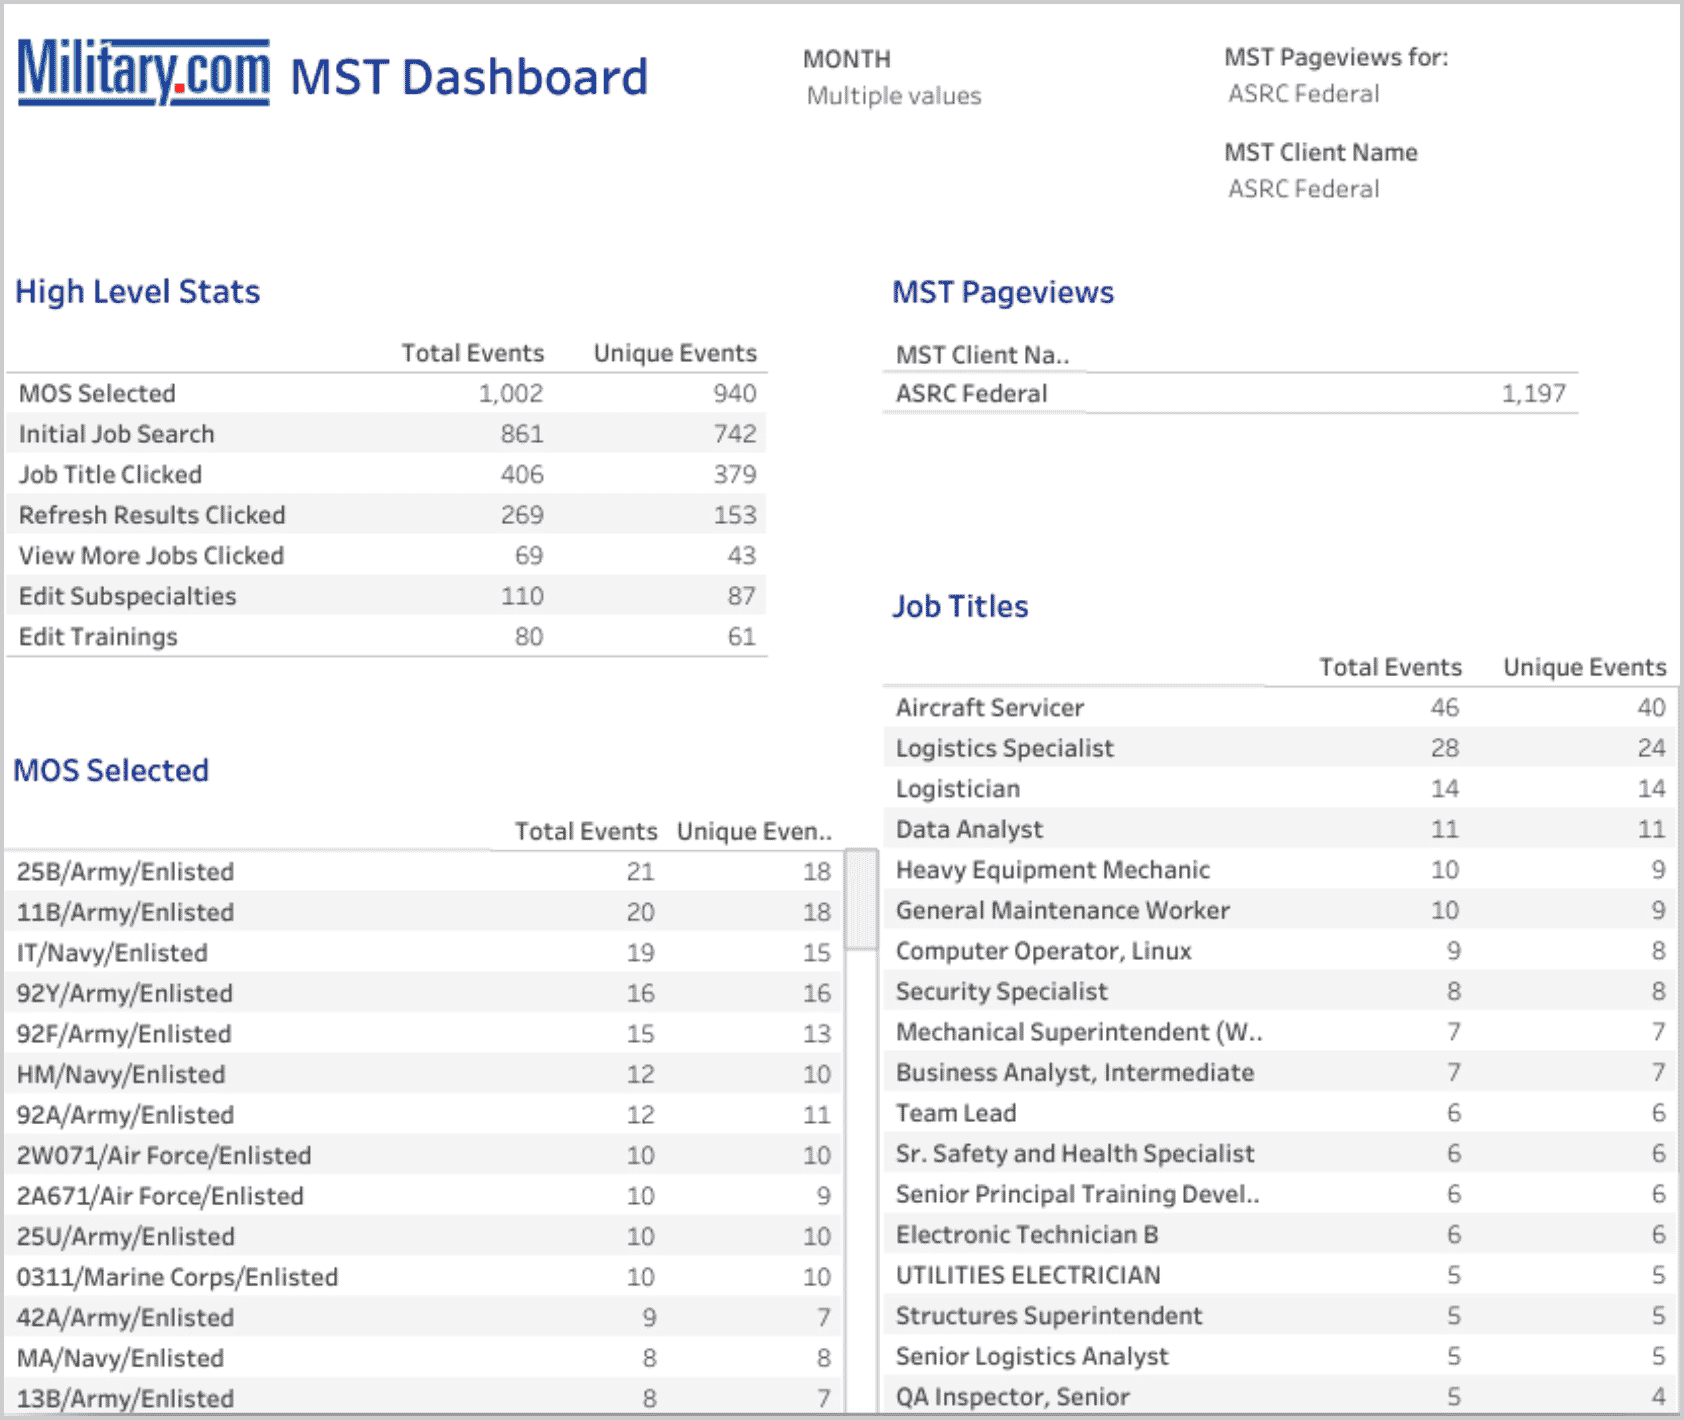The height and width of the screenshot is (1420, 1684).
Task: Click the 'Business Analyst, Intermediate' job title
Action: 1074,1072
